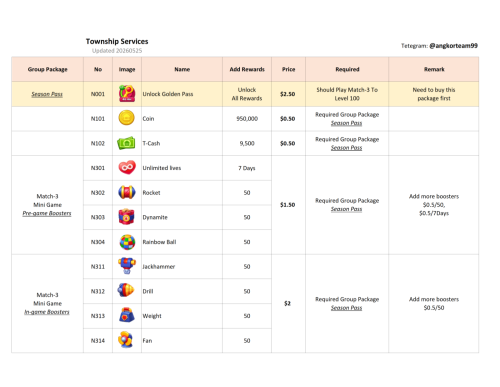Click the Add more boosters $0.5/50 remark
The width and height of the screenshot is (500, 387).
pyautogui.click(x=434, y=303)
